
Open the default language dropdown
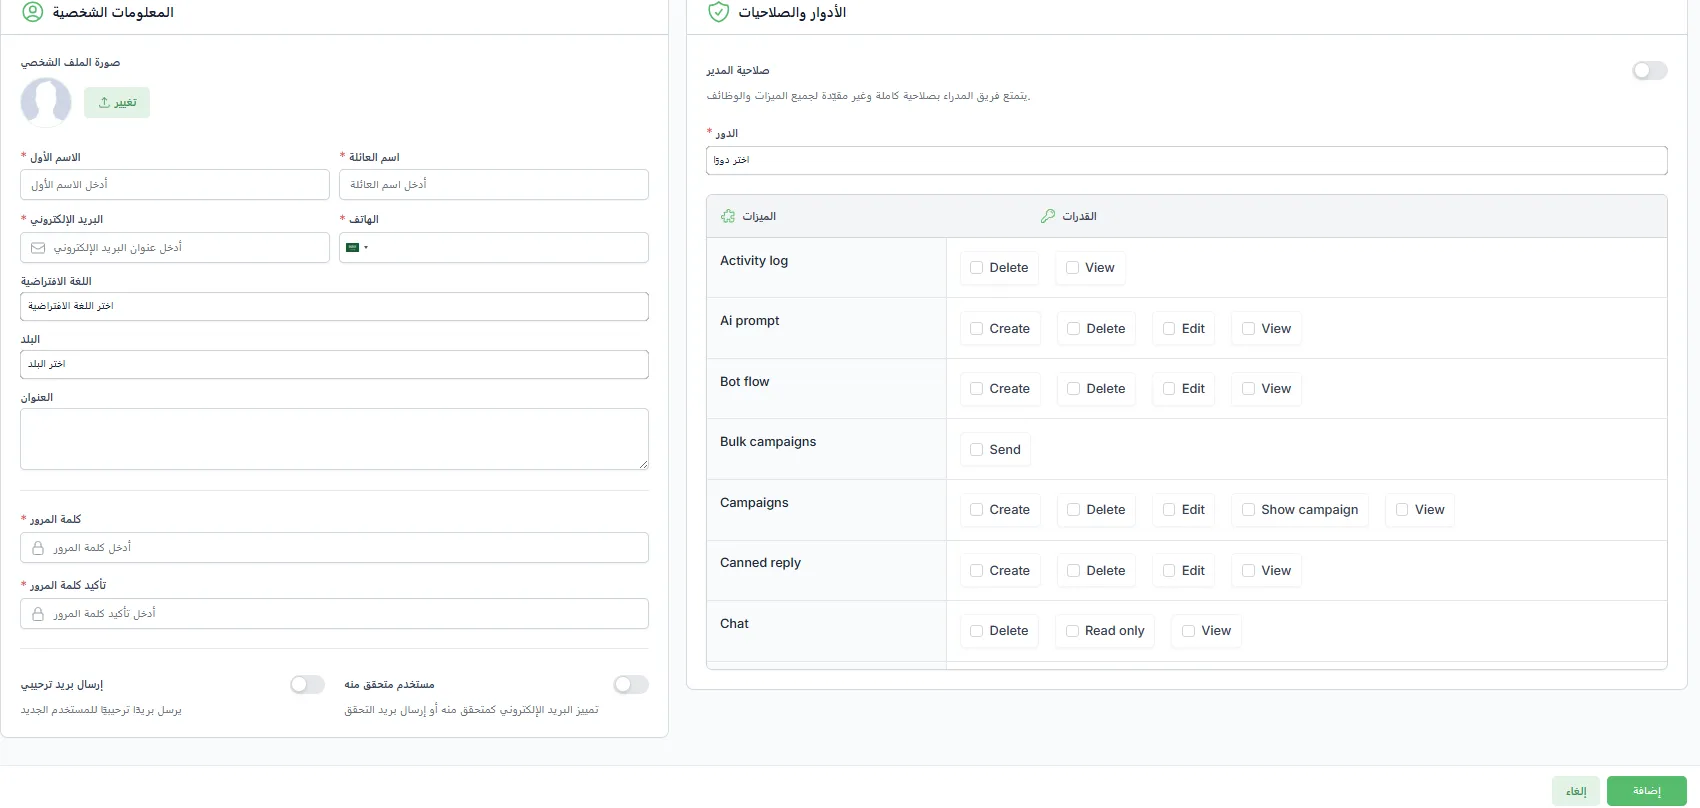[x=334, y=306]
